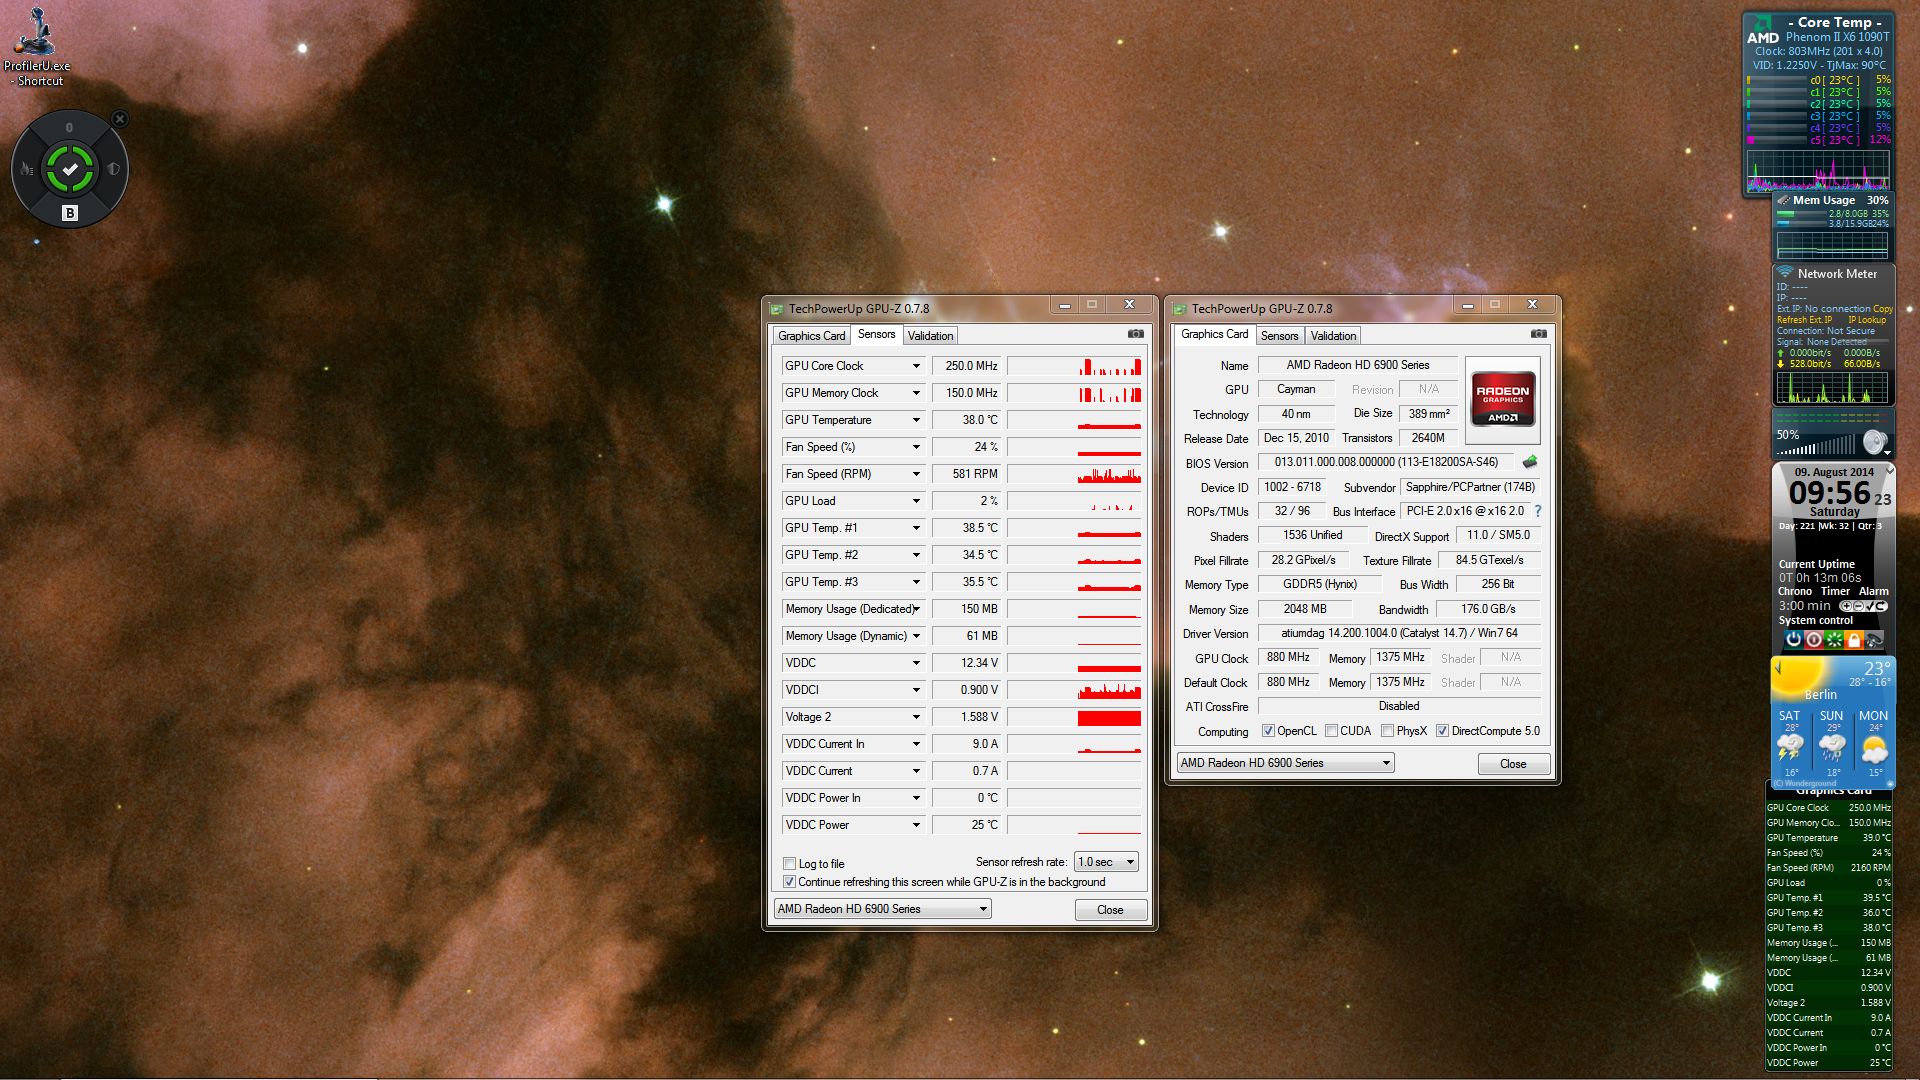The image size is (1920, 1080).
Task: Increase timer with the plus icon
Action: pos(1846,606)
